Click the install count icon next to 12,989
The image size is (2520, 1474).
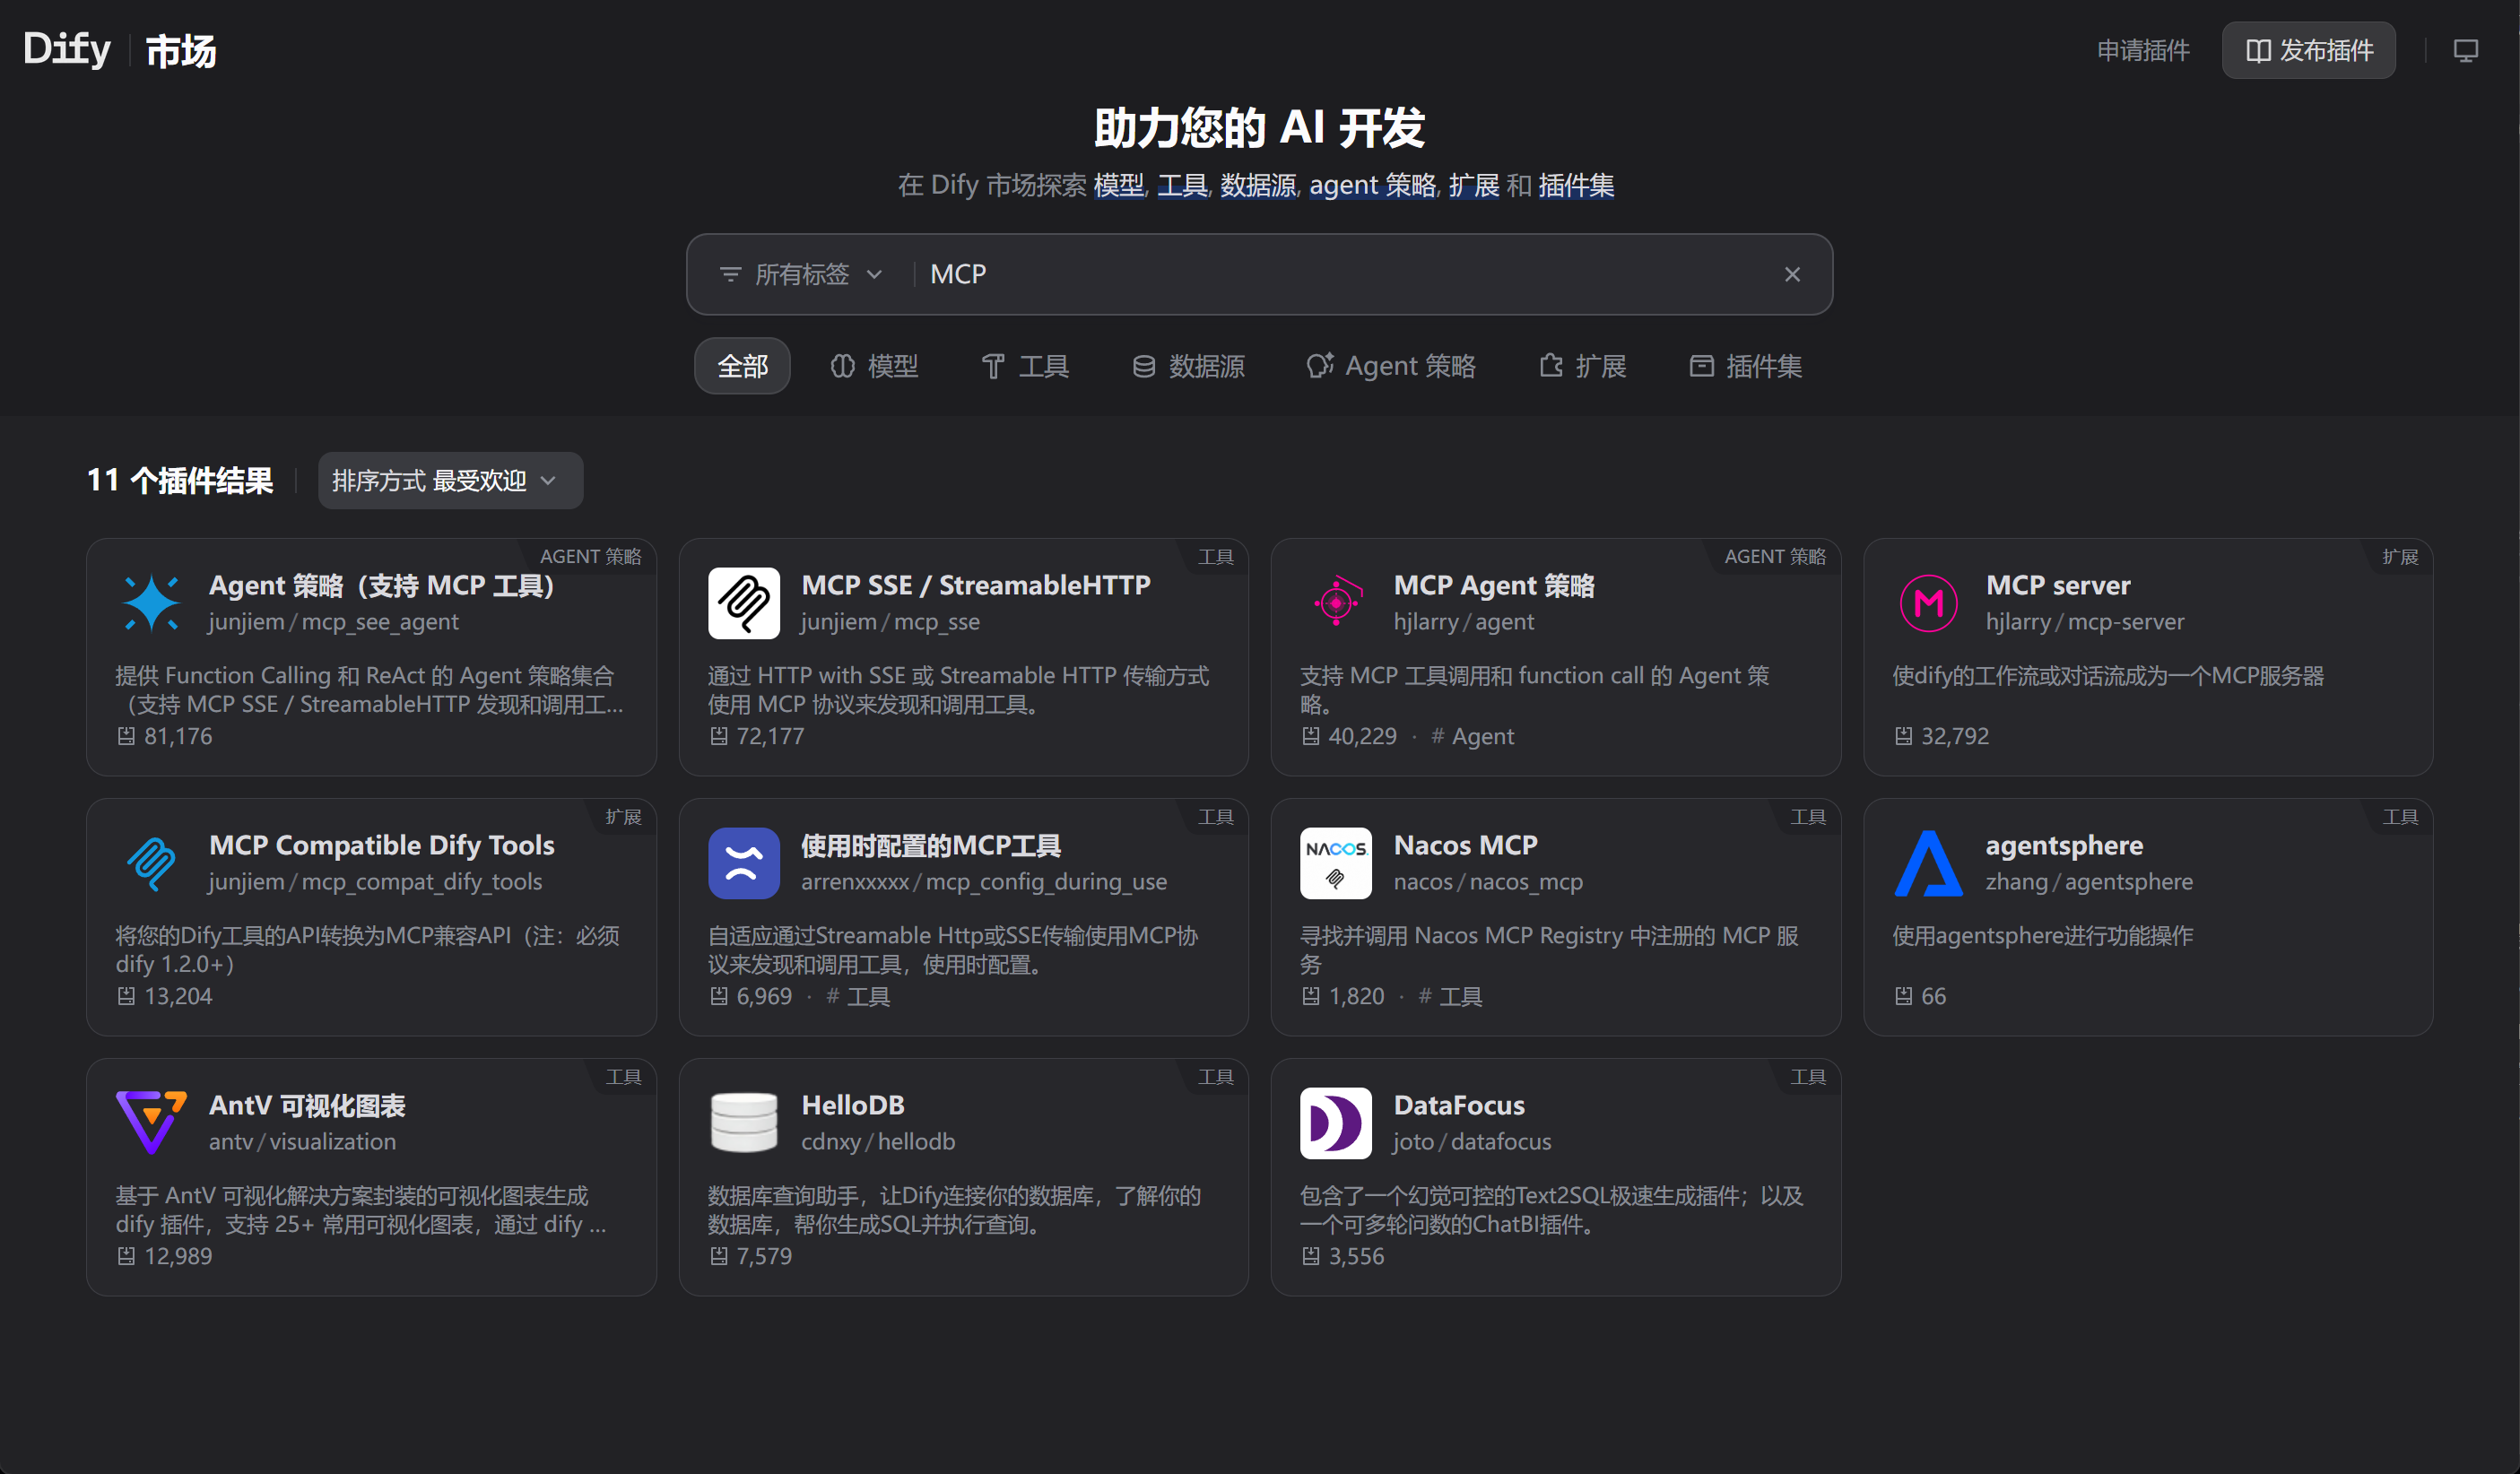click(126, 1256)
